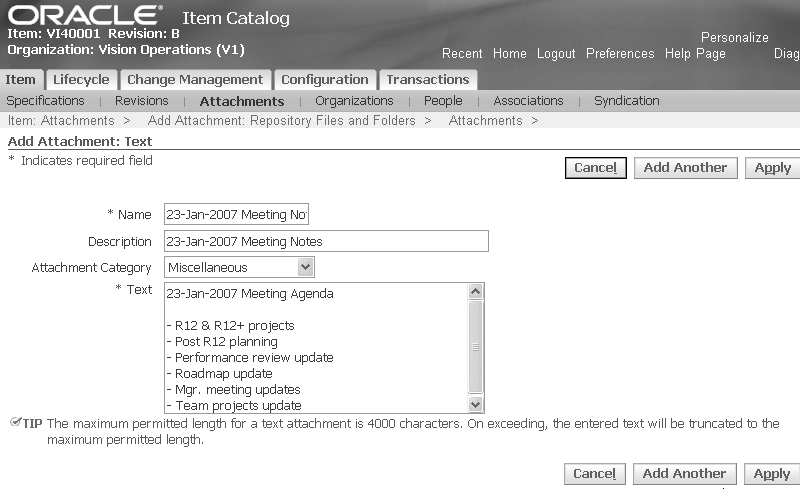
Task: Click the Oracle logo
Action: tap(85, 15)
